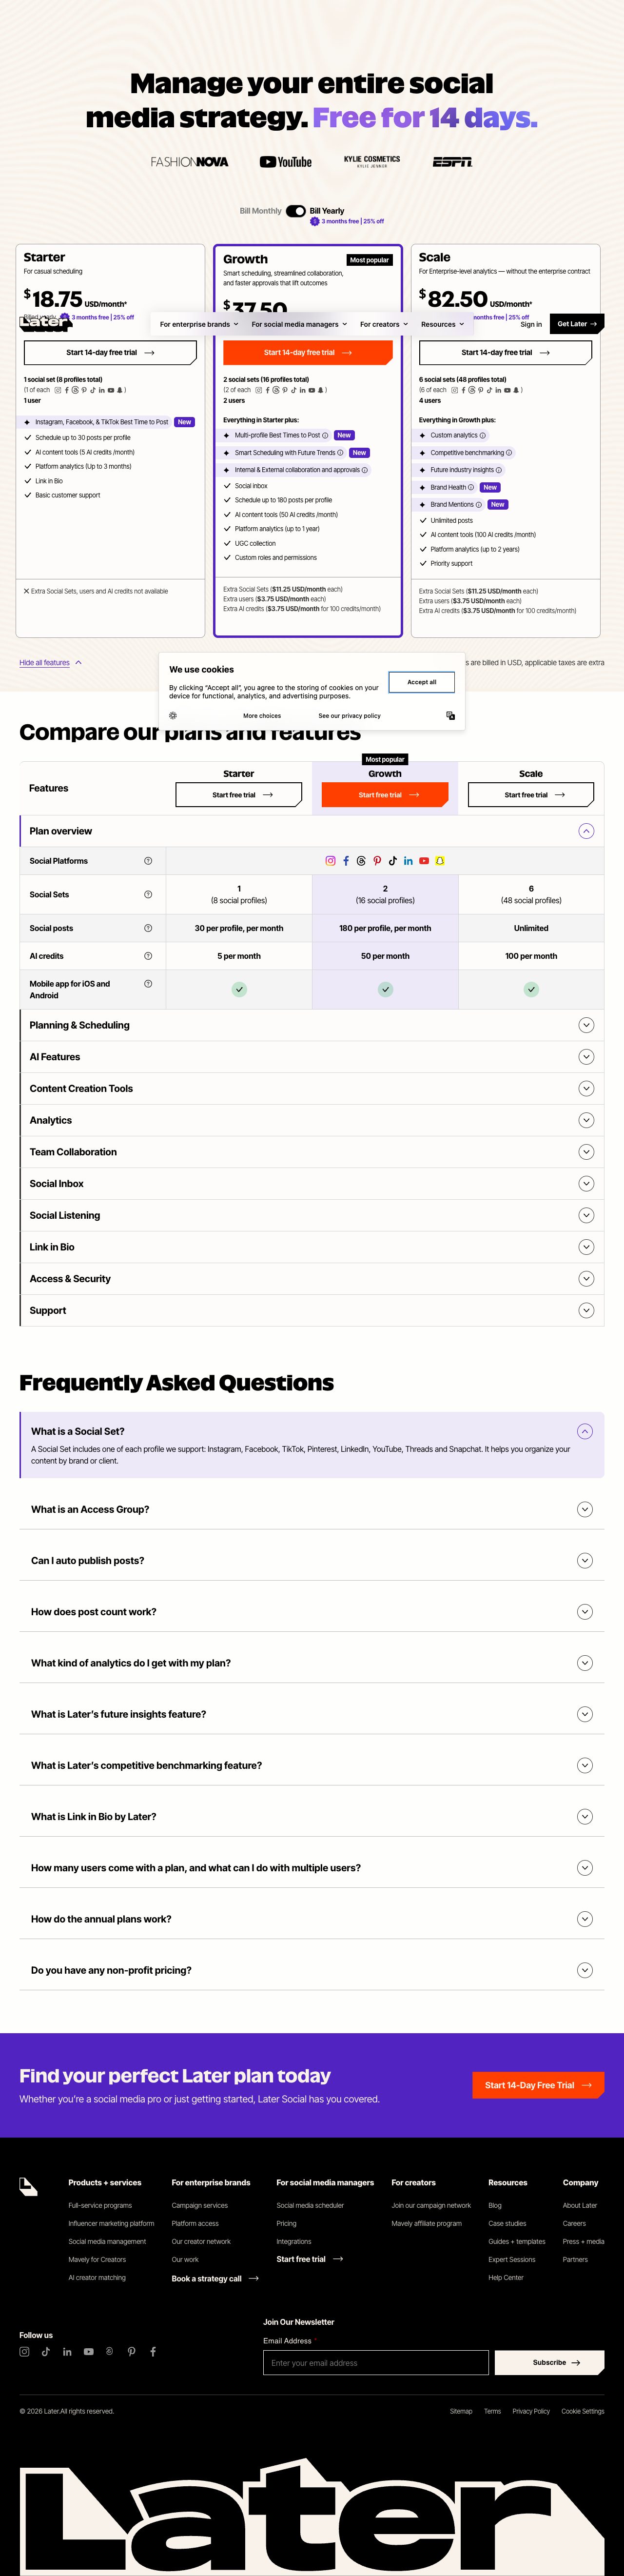The width and height of the screenshot is (624, 2576).
Task: Accept all cookies in the banner
Action: coord(421,682)
